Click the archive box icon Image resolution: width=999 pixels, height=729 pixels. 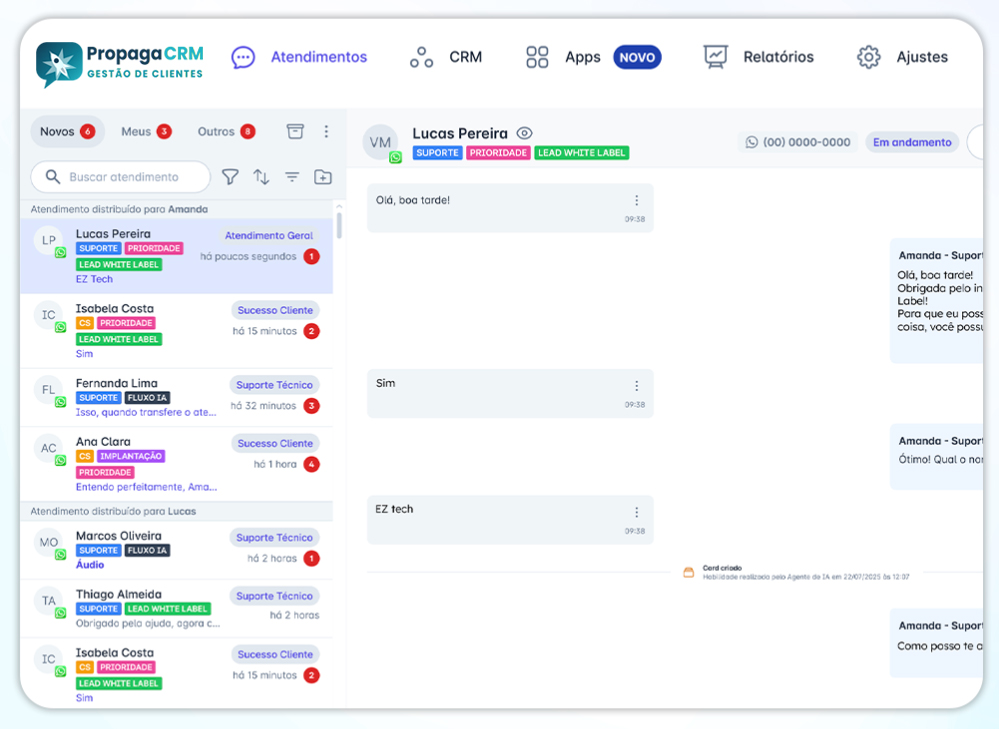click(295, 131)
